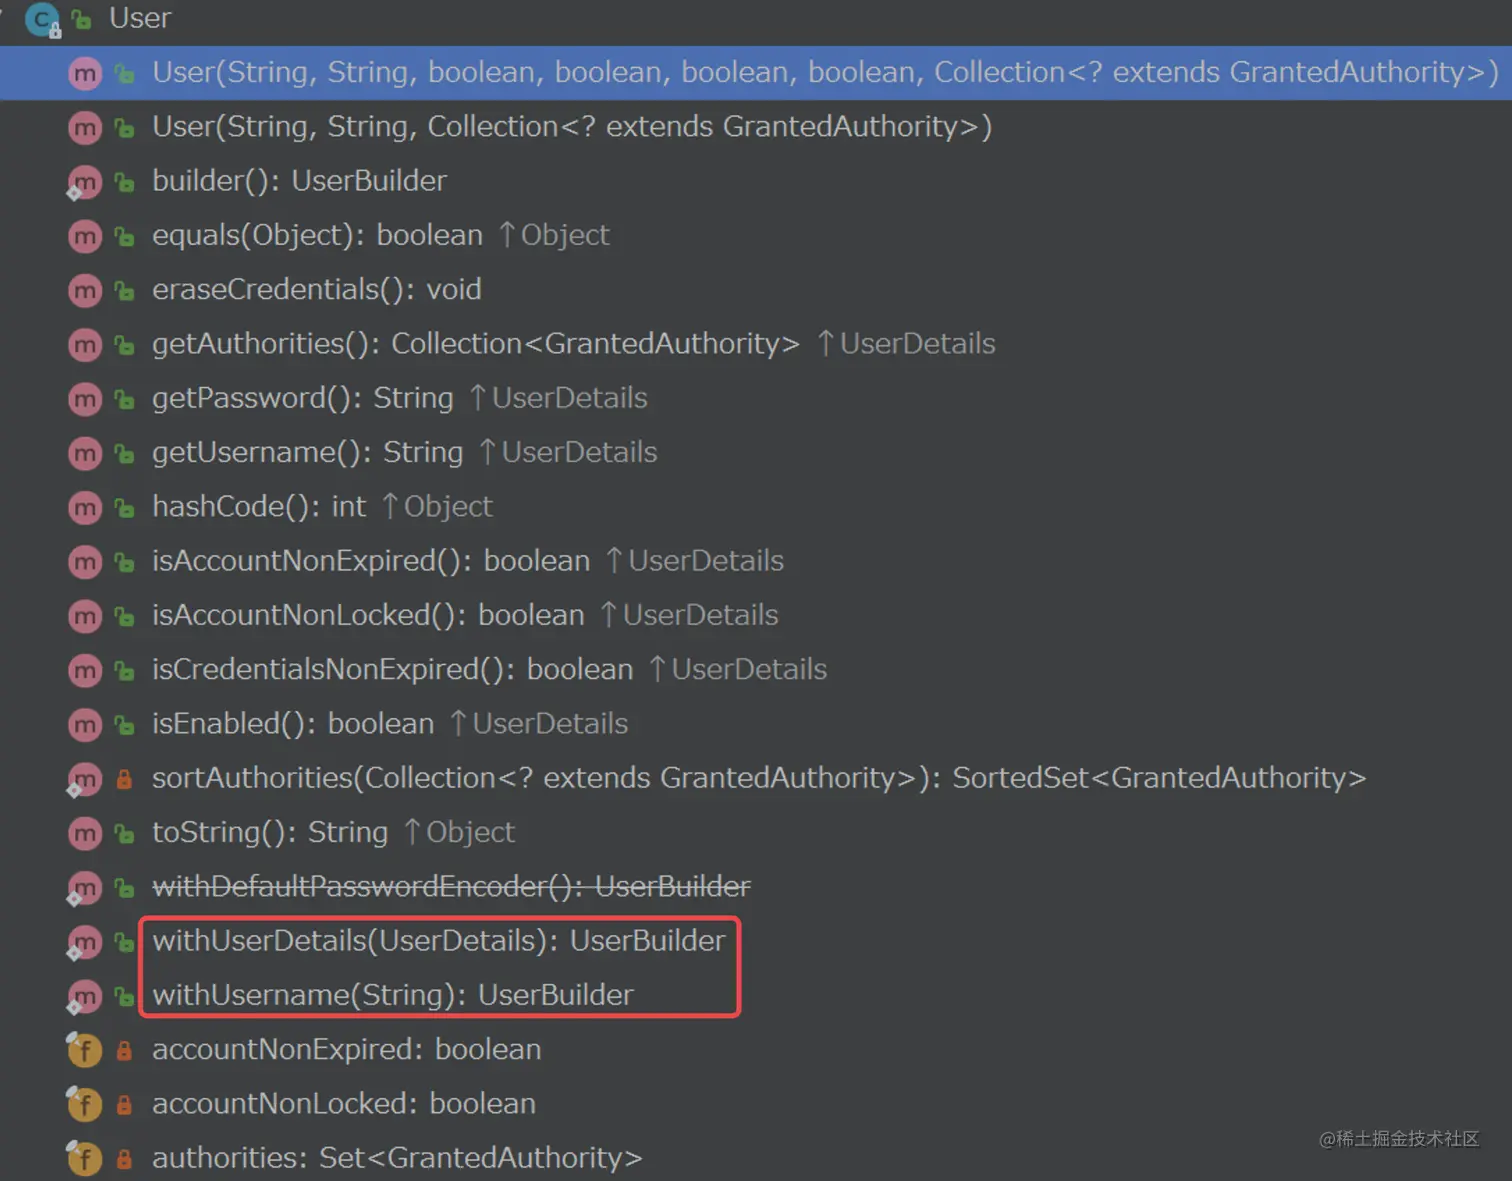Click the method icon beside isCredentialsNonExpired()
The width and height of the screenshot is (1512, 1181).
[85, 670]
